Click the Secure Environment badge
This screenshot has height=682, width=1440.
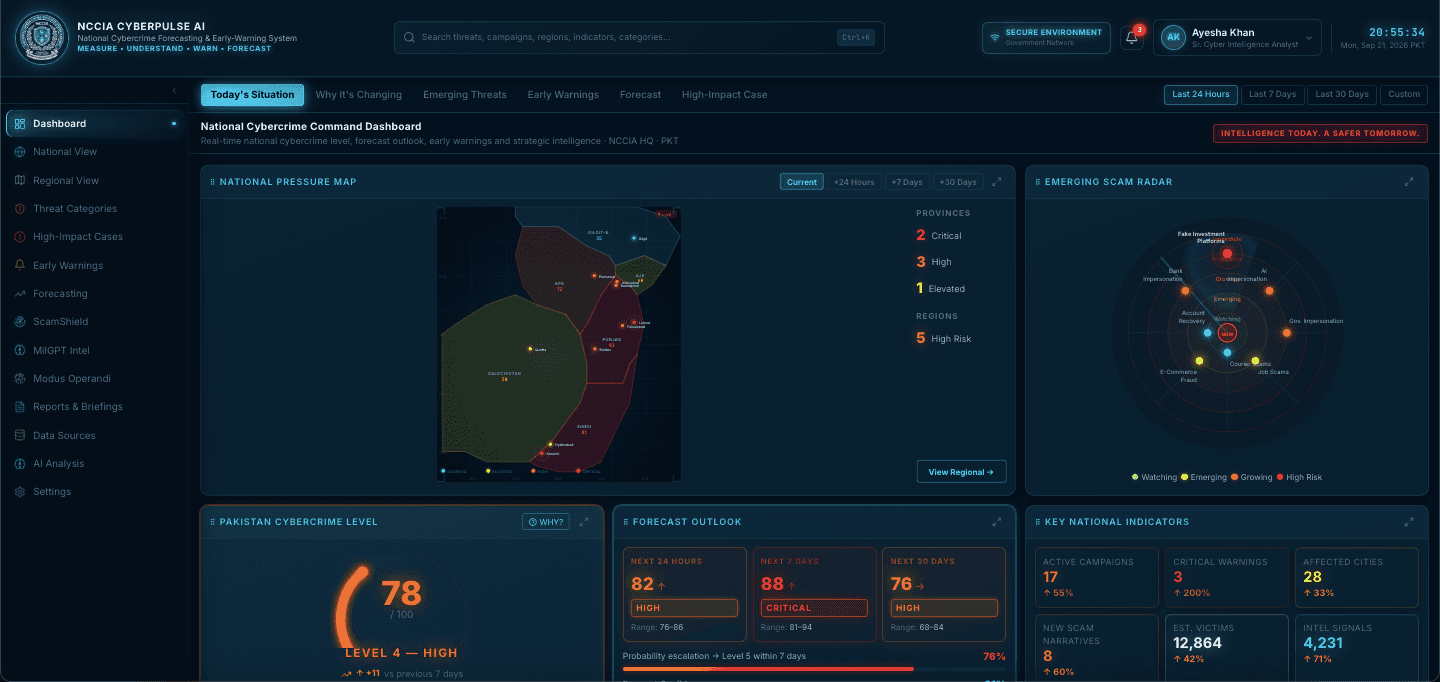[x=1046, y=38]
